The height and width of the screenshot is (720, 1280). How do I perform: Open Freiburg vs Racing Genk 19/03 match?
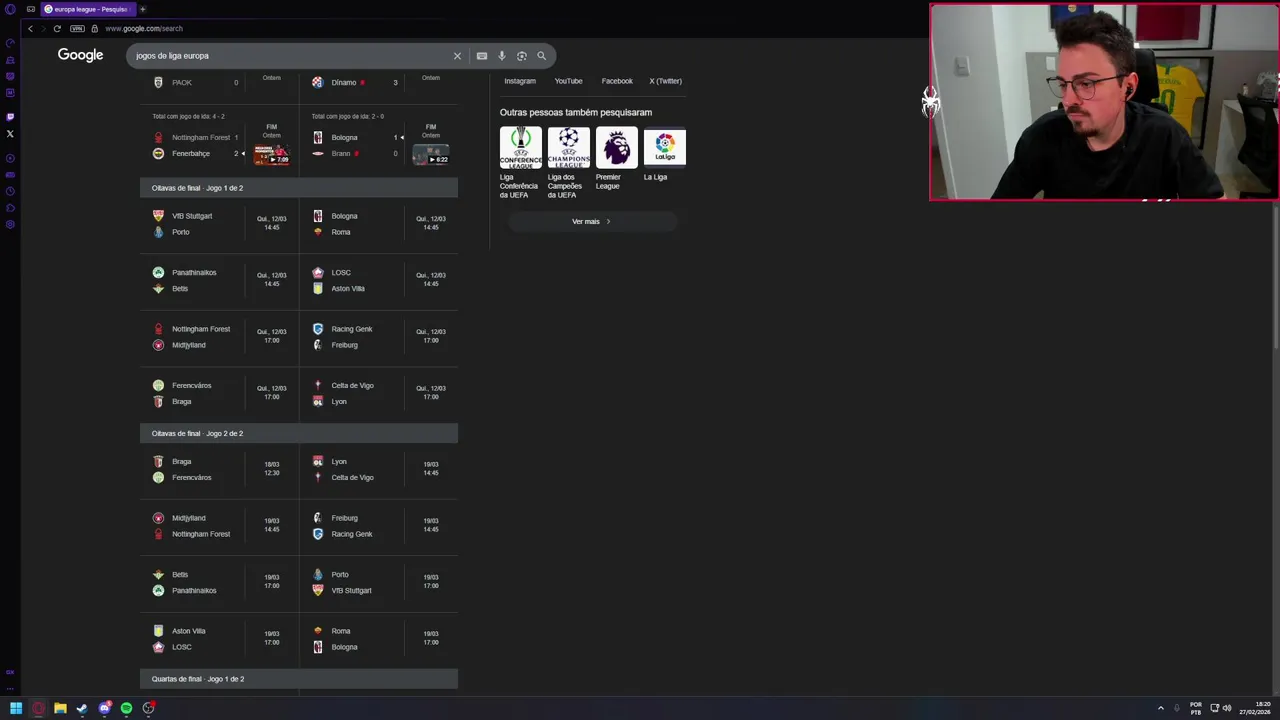pyautogui.click(x=379, y=526)
